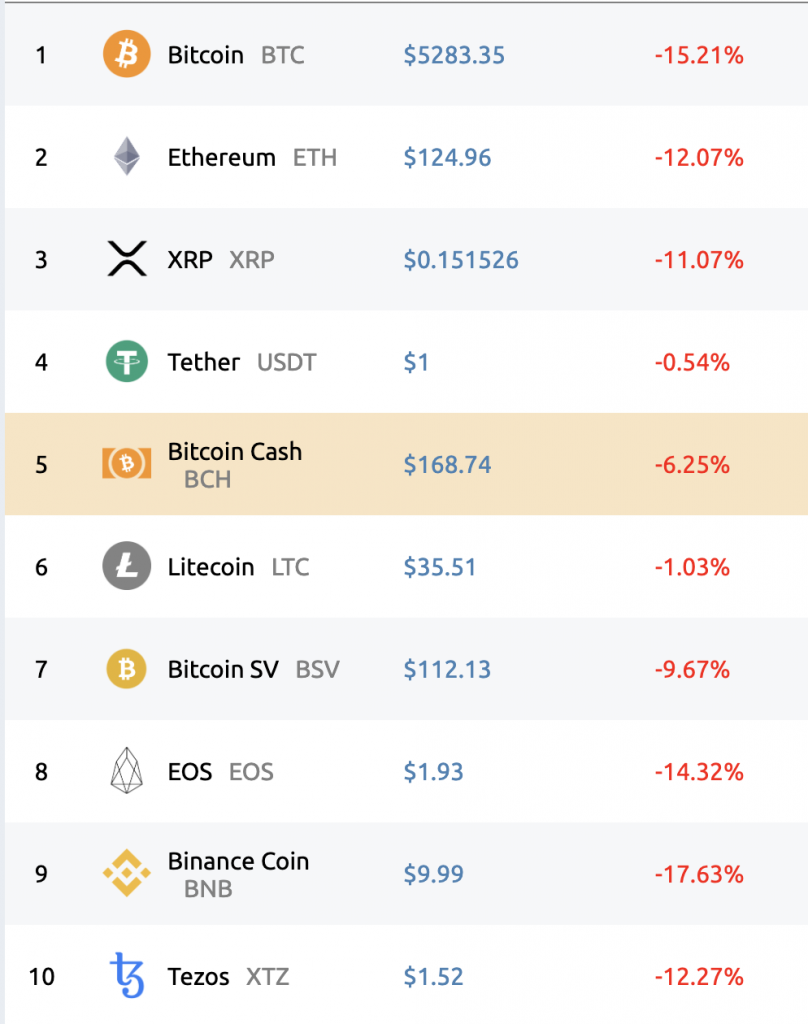Click the EOS -14.32% change value

(x=699, y=772)
